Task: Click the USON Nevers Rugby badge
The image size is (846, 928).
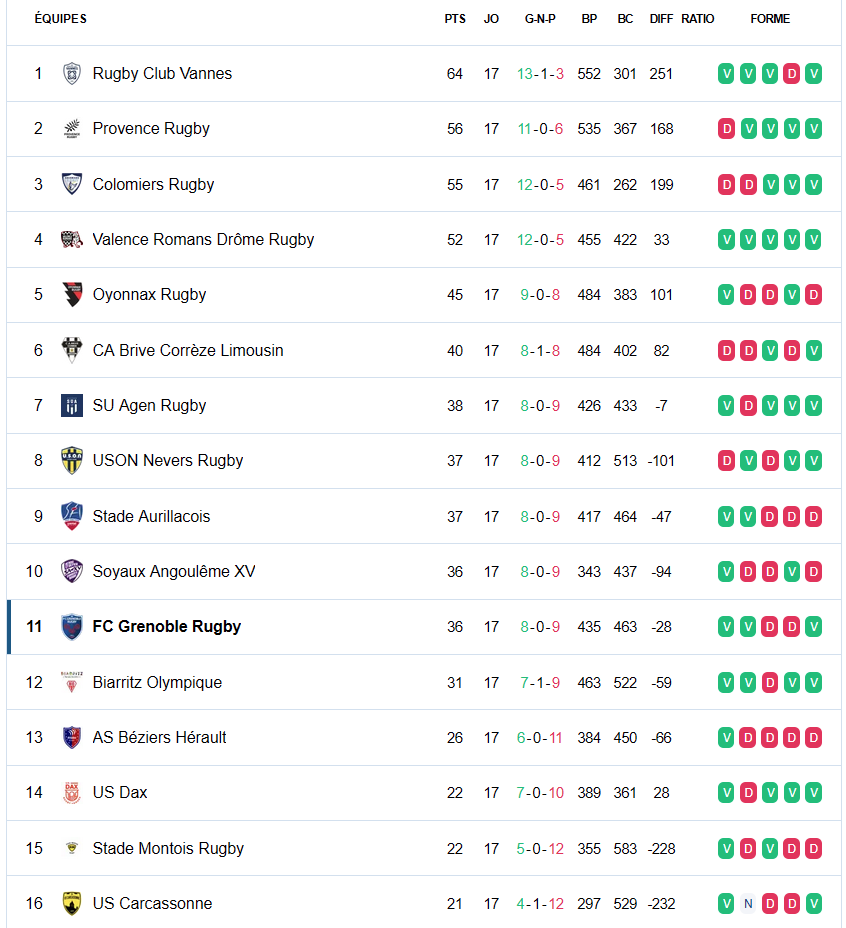Action: [x=71, y=461]
